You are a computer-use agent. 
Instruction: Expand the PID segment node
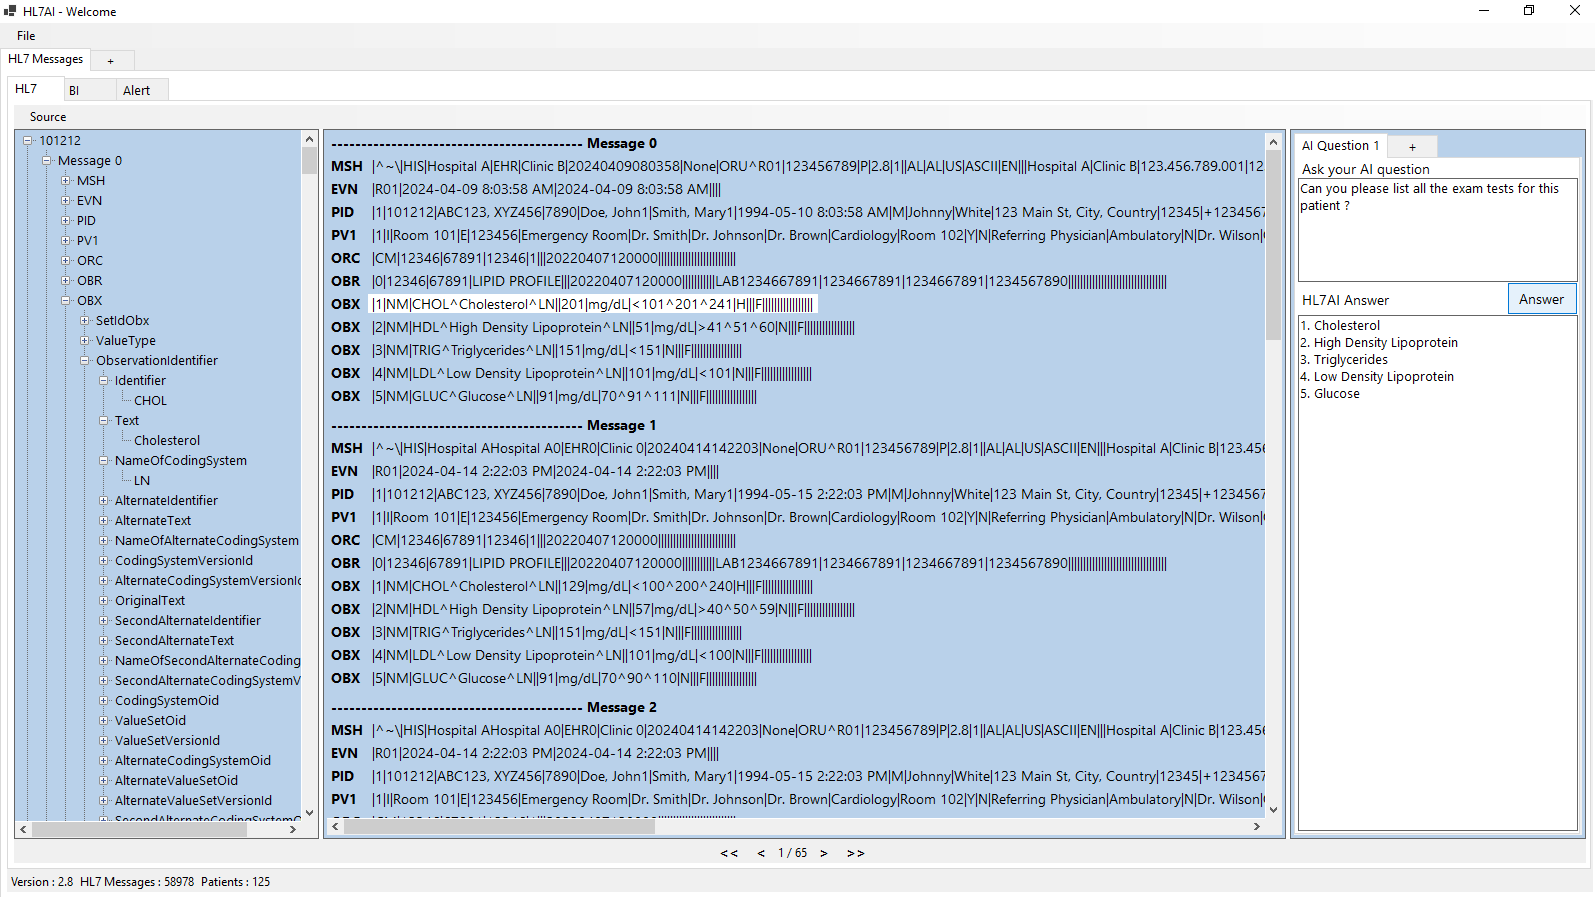click(x=66, y=221)
